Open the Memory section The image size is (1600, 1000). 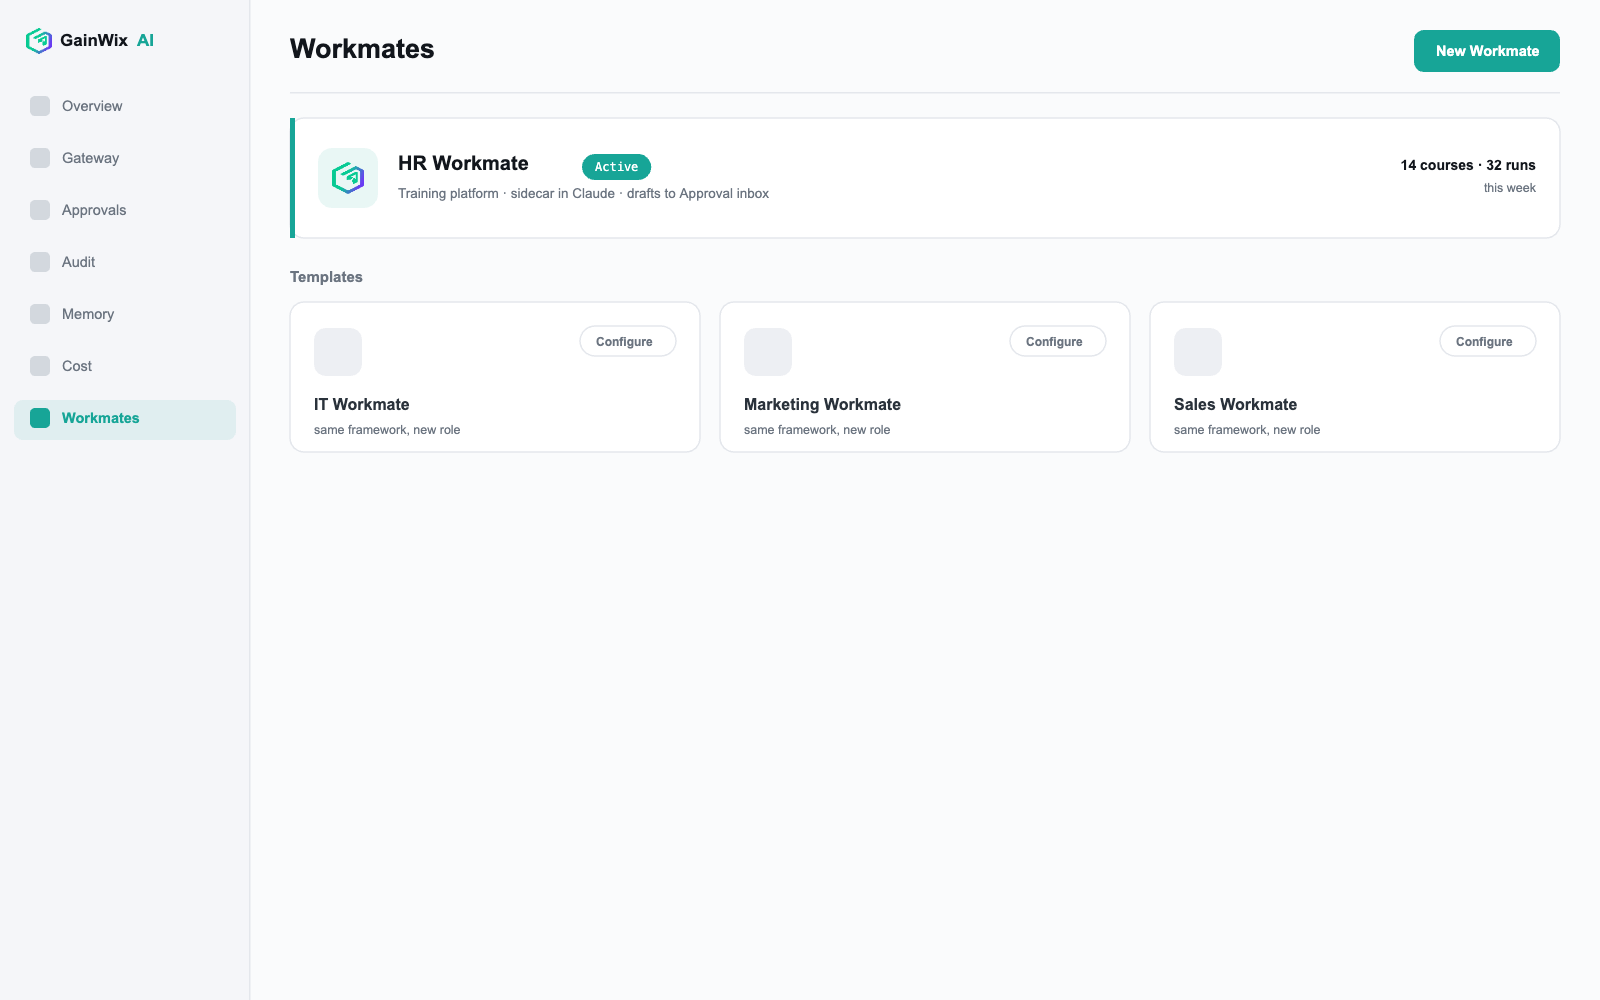pyautogui.click(x=125, y=314)
